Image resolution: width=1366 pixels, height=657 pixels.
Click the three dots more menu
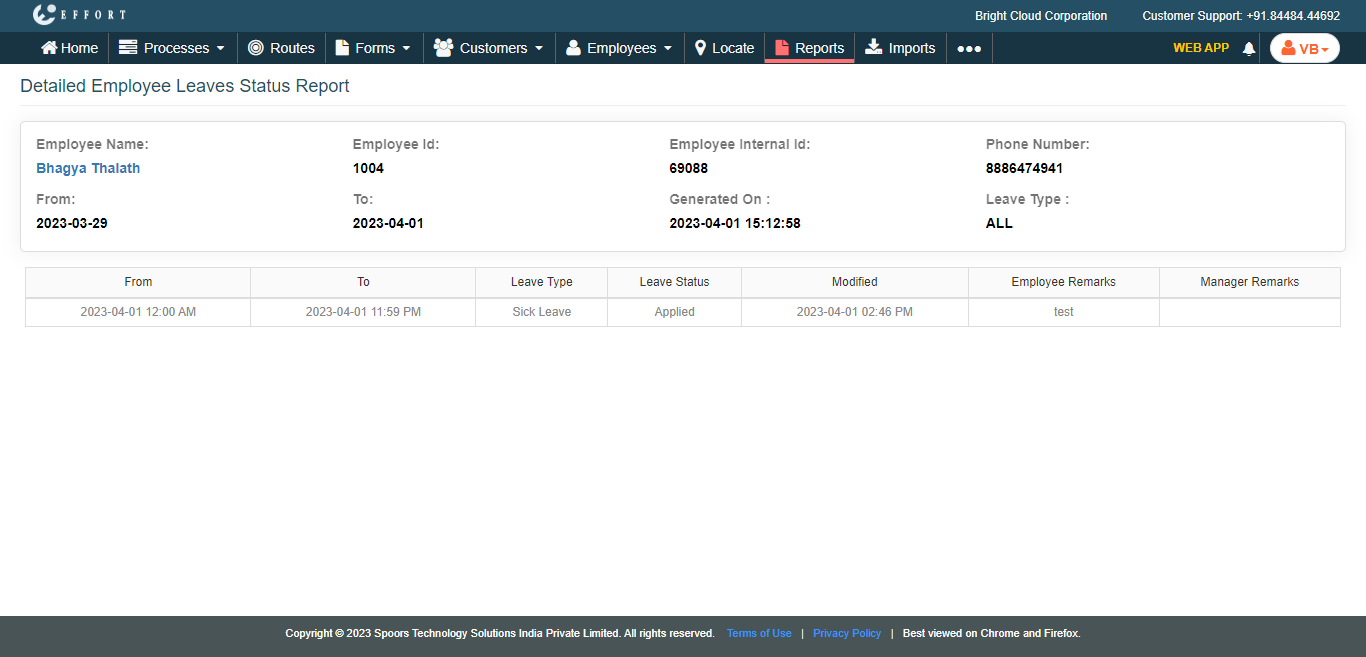[969, 48]
